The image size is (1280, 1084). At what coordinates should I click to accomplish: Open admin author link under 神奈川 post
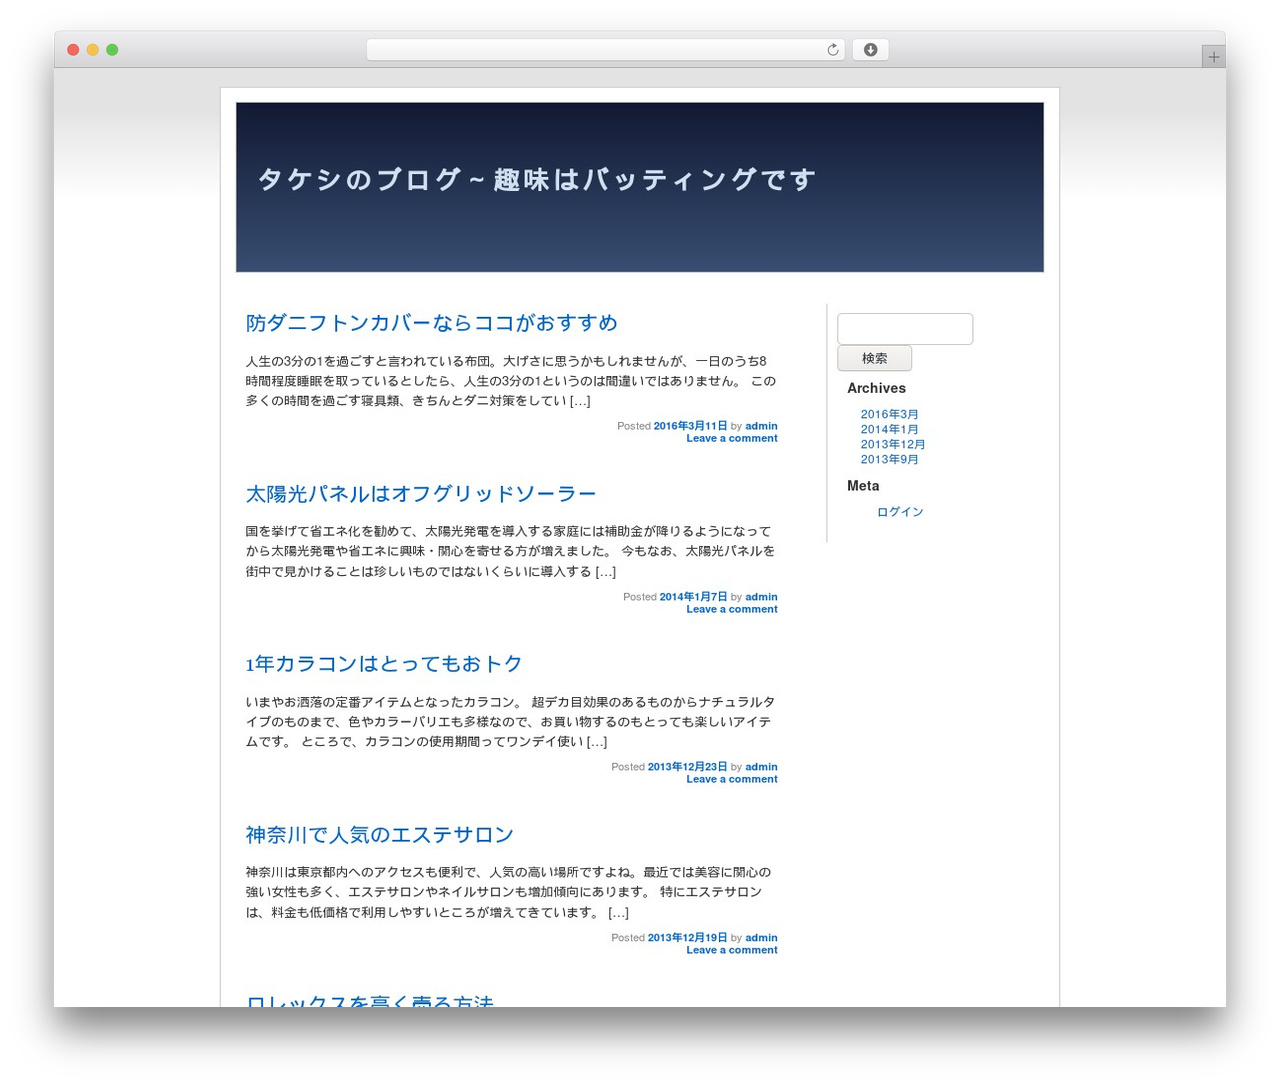tap(761, 938)
